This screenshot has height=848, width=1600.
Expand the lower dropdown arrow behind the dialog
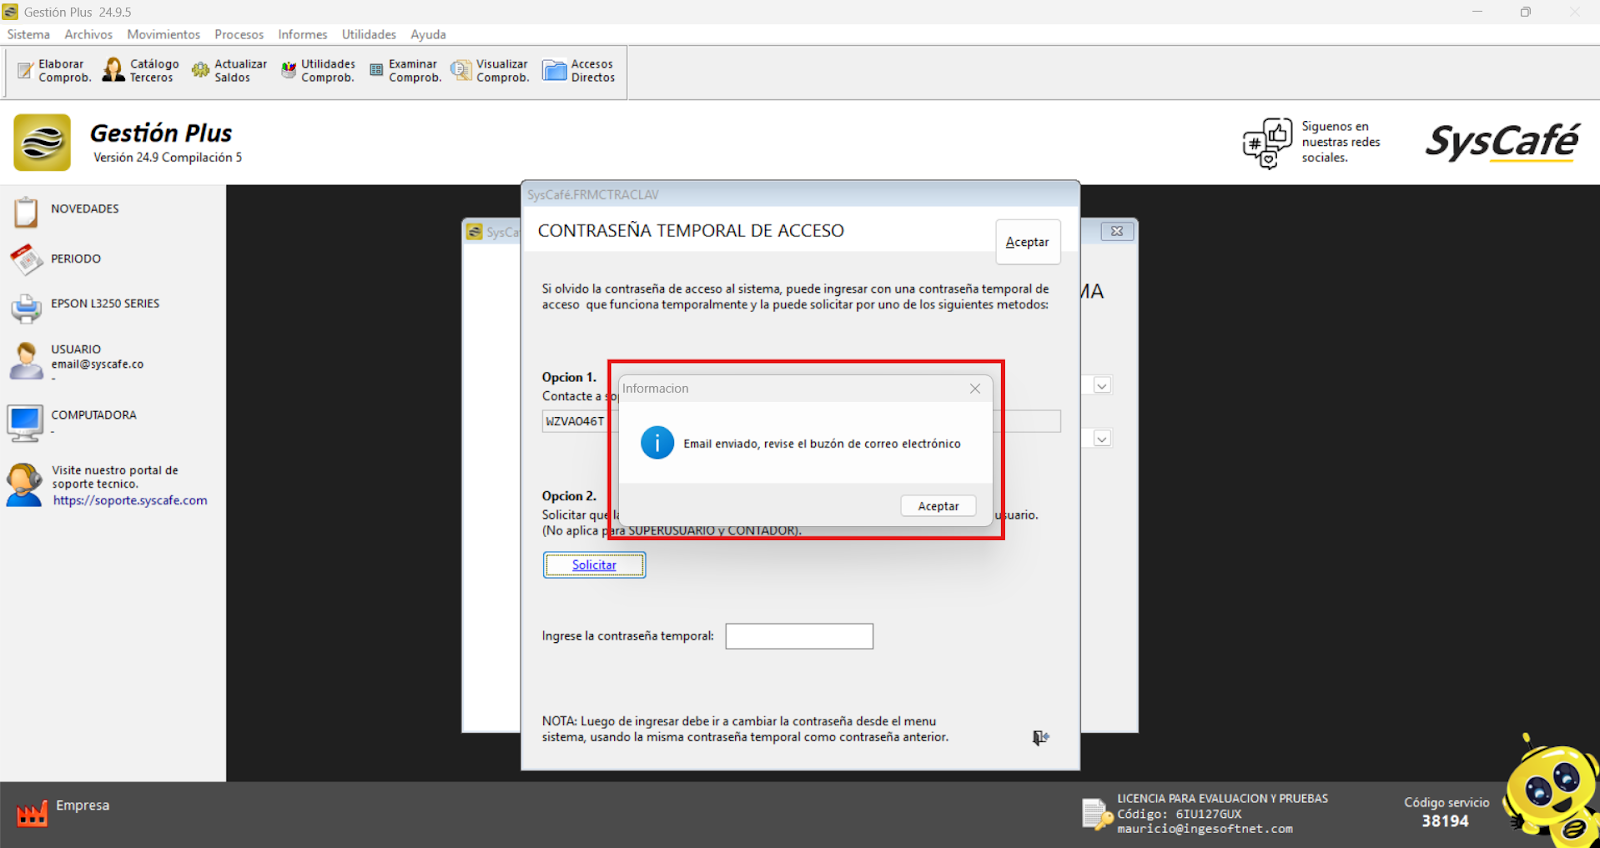1102,439
